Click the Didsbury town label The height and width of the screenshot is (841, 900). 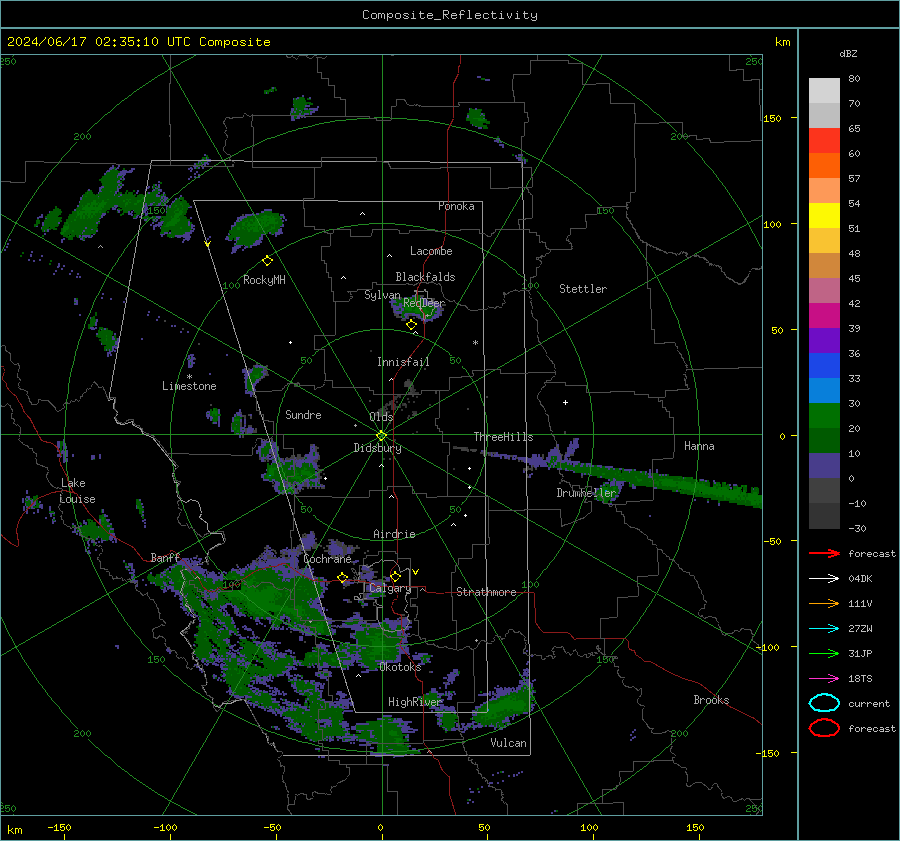(378, 448)
